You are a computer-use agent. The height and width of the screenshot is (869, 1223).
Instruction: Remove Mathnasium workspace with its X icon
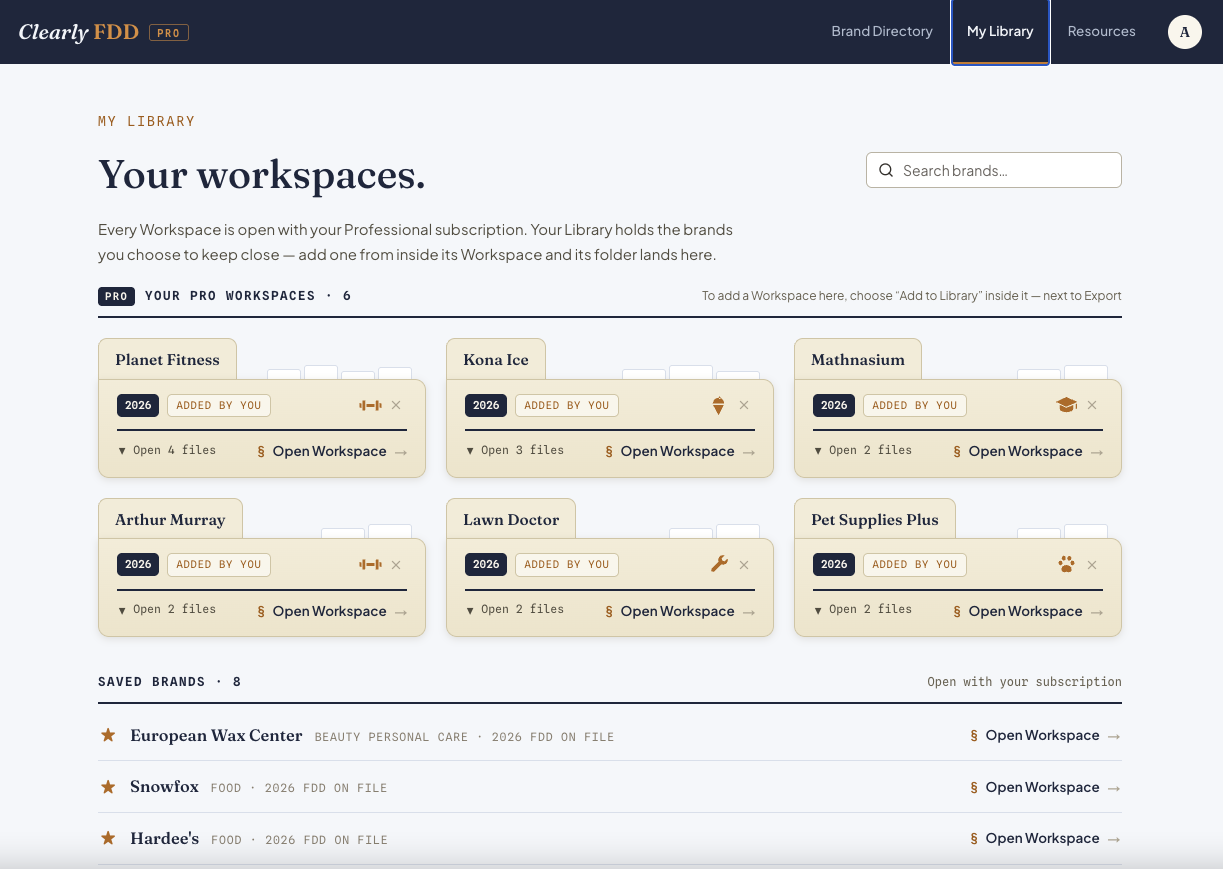click(1092, 405)
